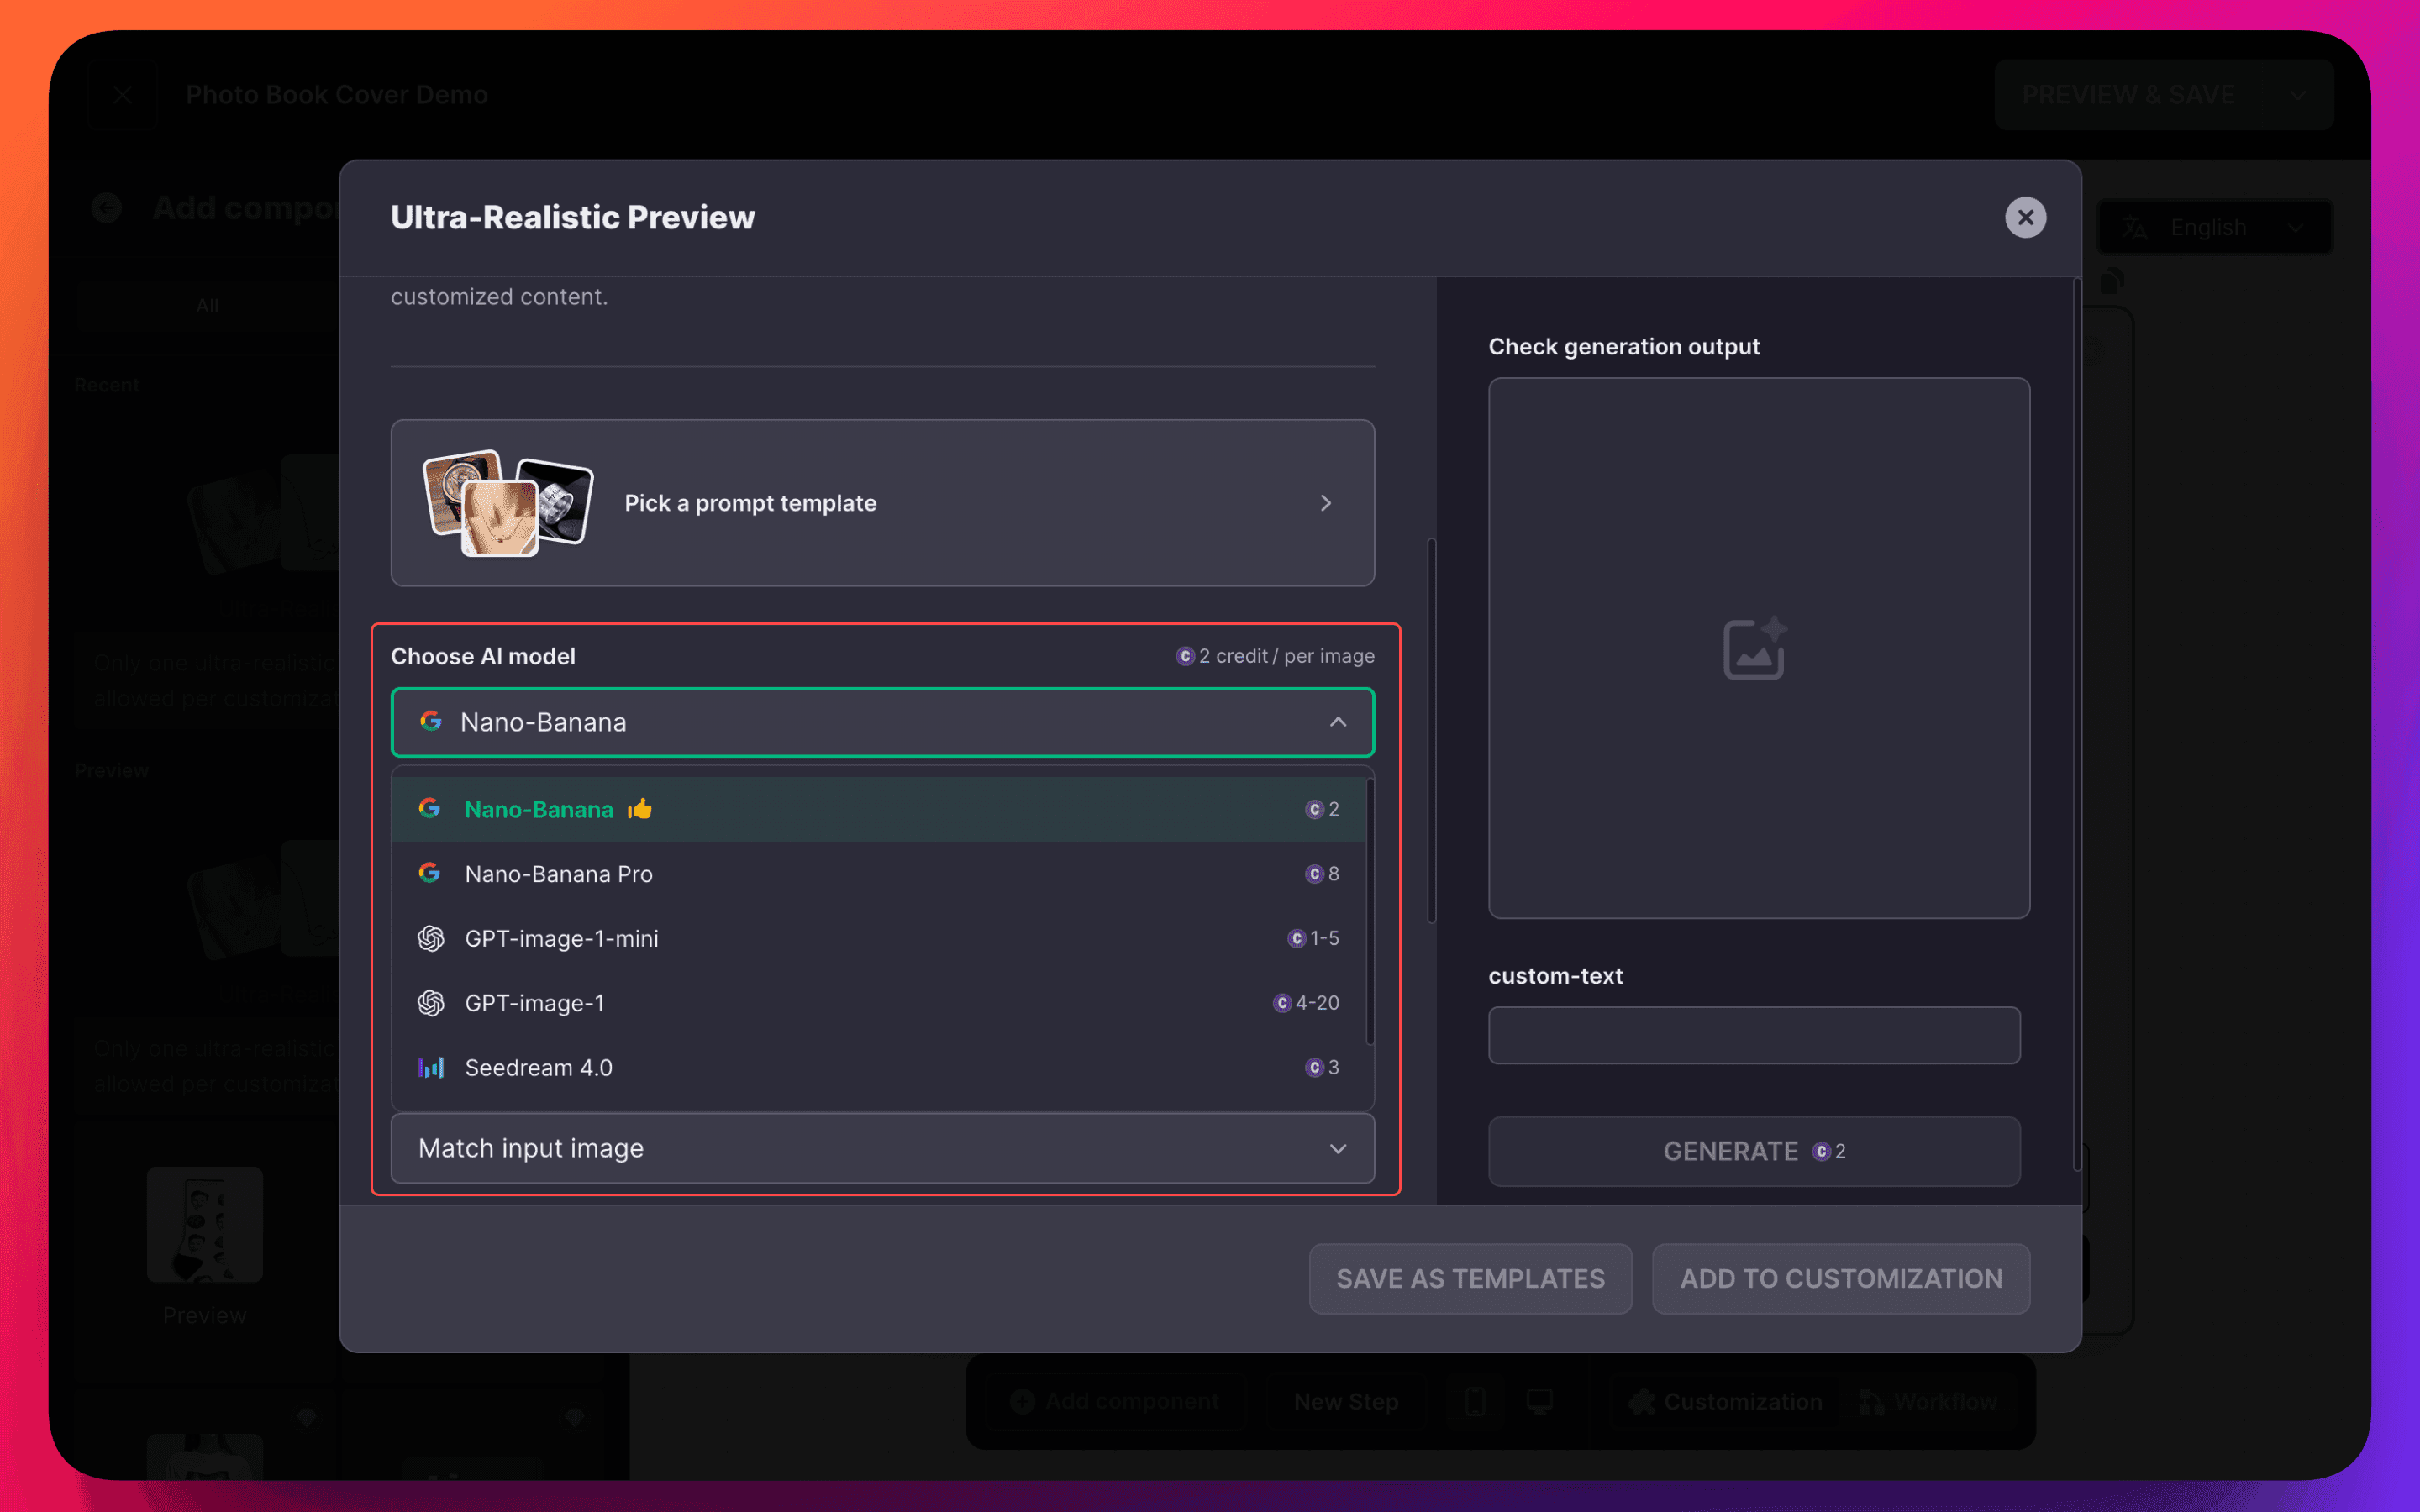Click the OpenAI icon beside GPT-image-1-mini
Image resolution: width=2420 pixels, height=1512 pixels.
click(431, 938)
